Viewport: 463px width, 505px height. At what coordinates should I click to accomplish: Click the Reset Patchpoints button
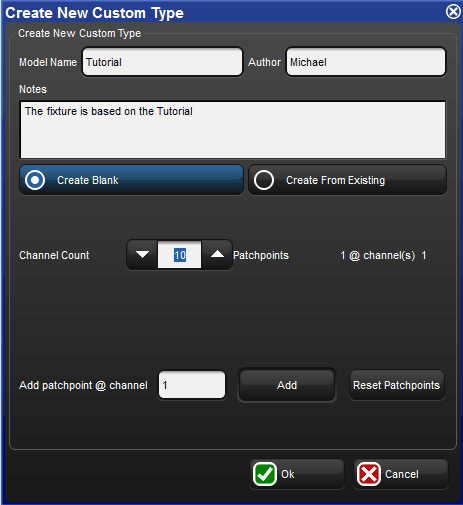point(396,385)
